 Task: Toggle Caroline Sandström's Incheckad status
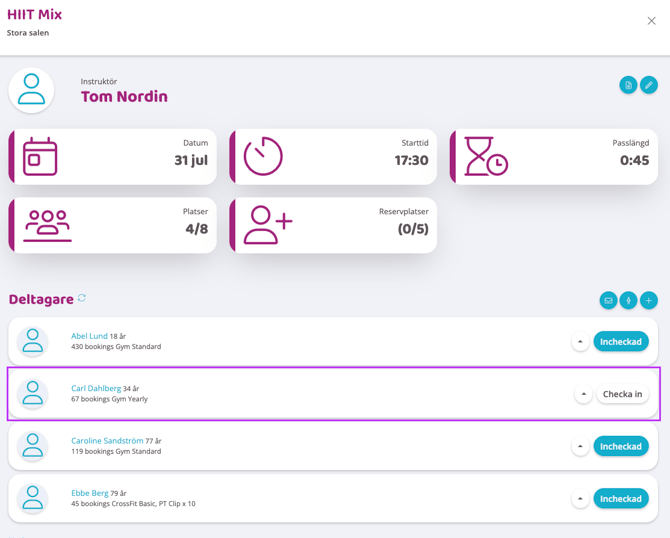[x=620, y=446]
